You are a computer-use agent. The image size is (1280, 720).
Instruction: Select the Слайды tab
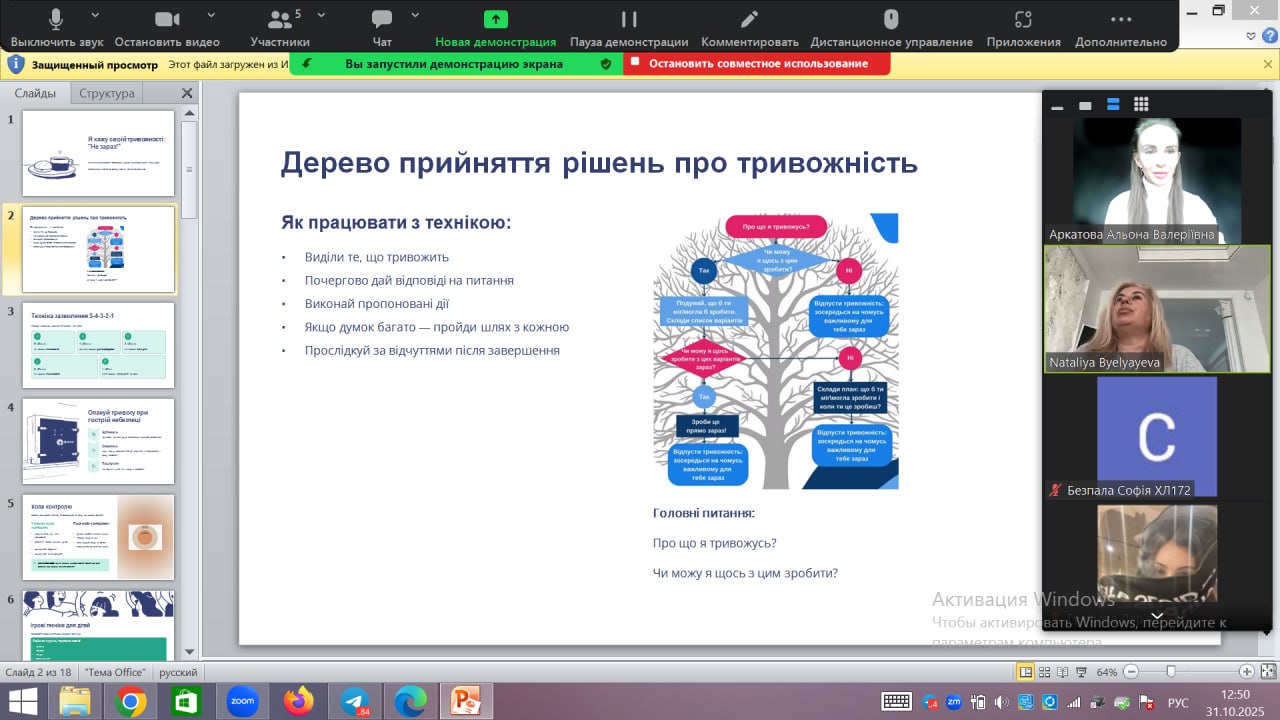[35, 93]
